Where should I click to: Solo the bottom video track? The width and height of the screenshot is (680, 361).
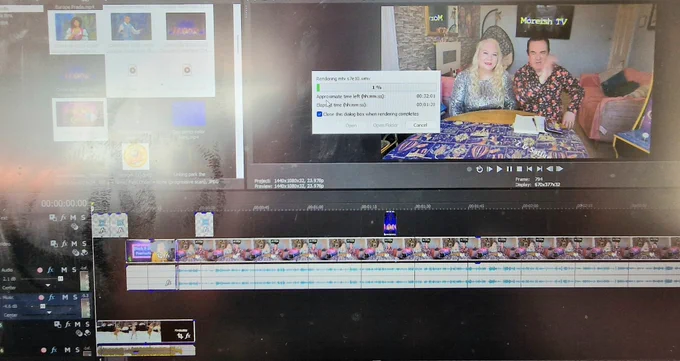[87, 324]
